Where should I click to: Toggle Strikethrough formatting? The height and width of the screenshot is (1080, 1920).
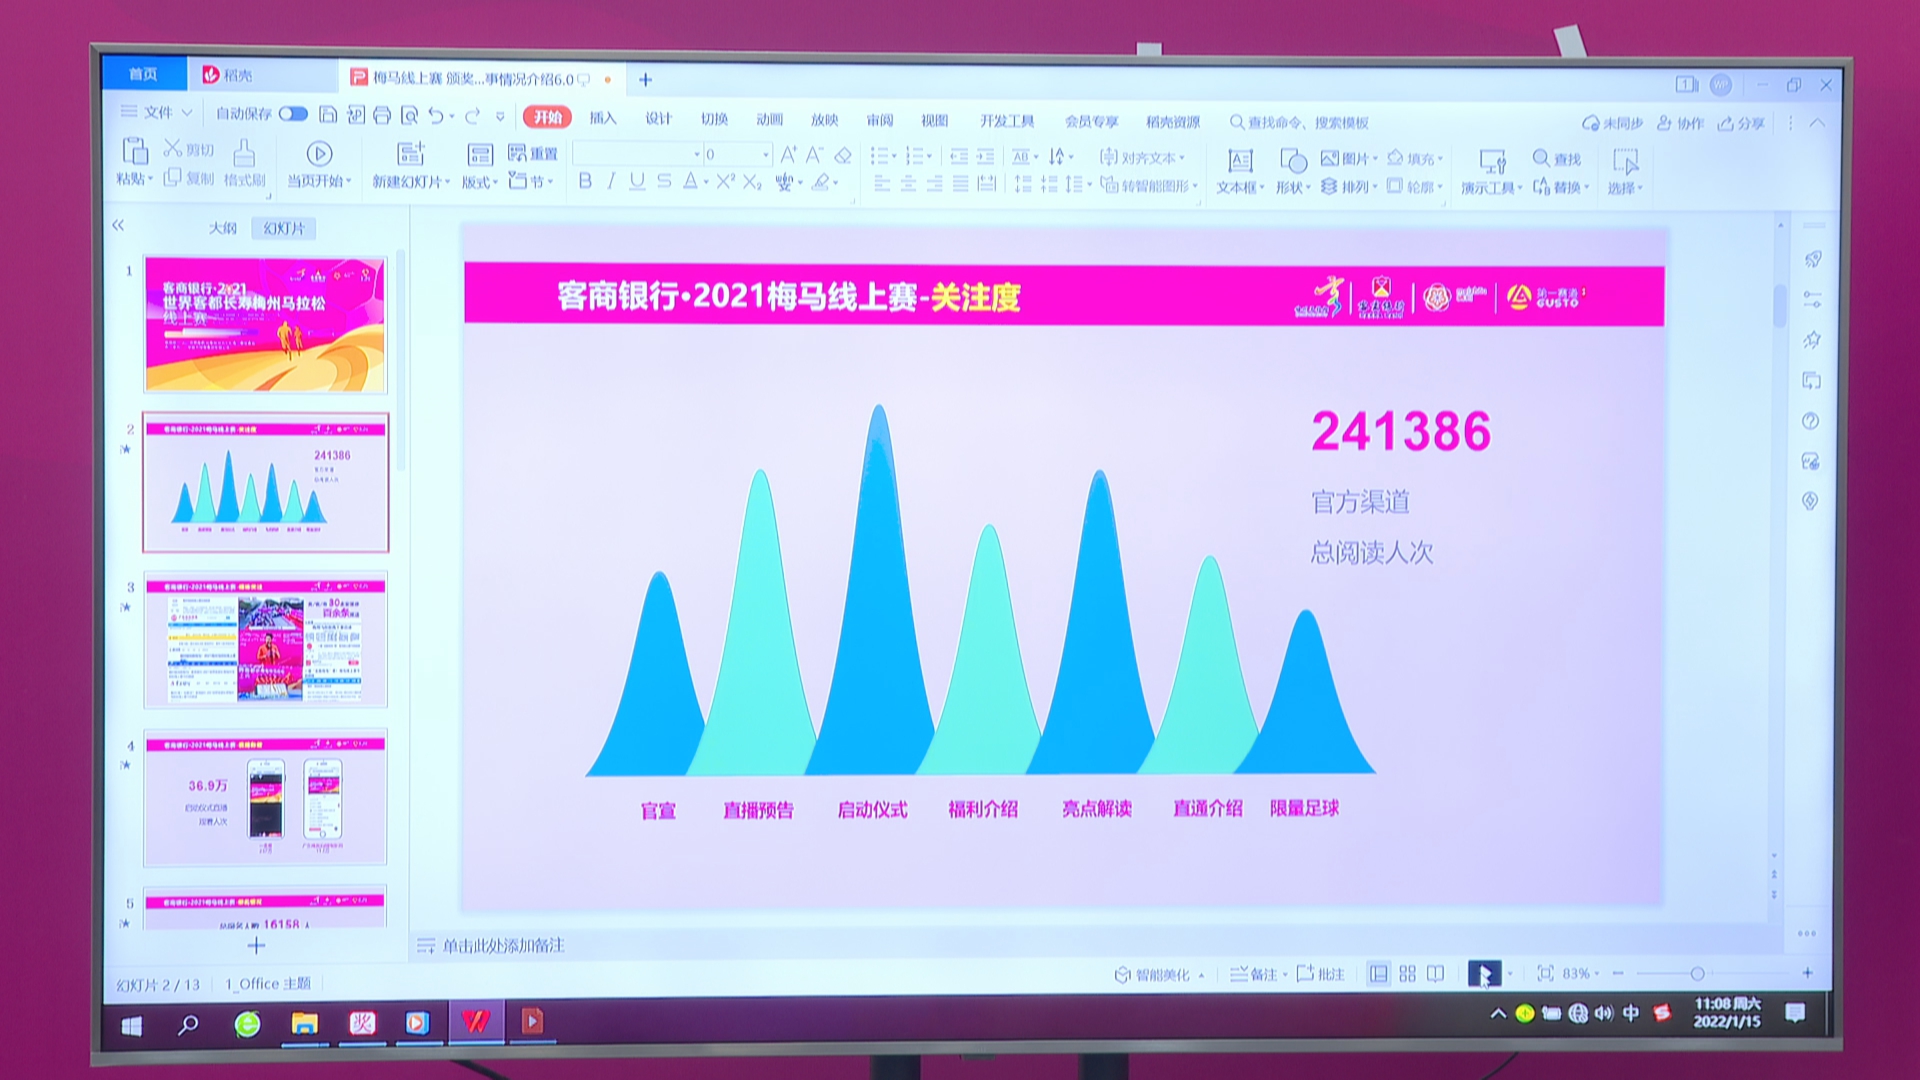[664, 181]
